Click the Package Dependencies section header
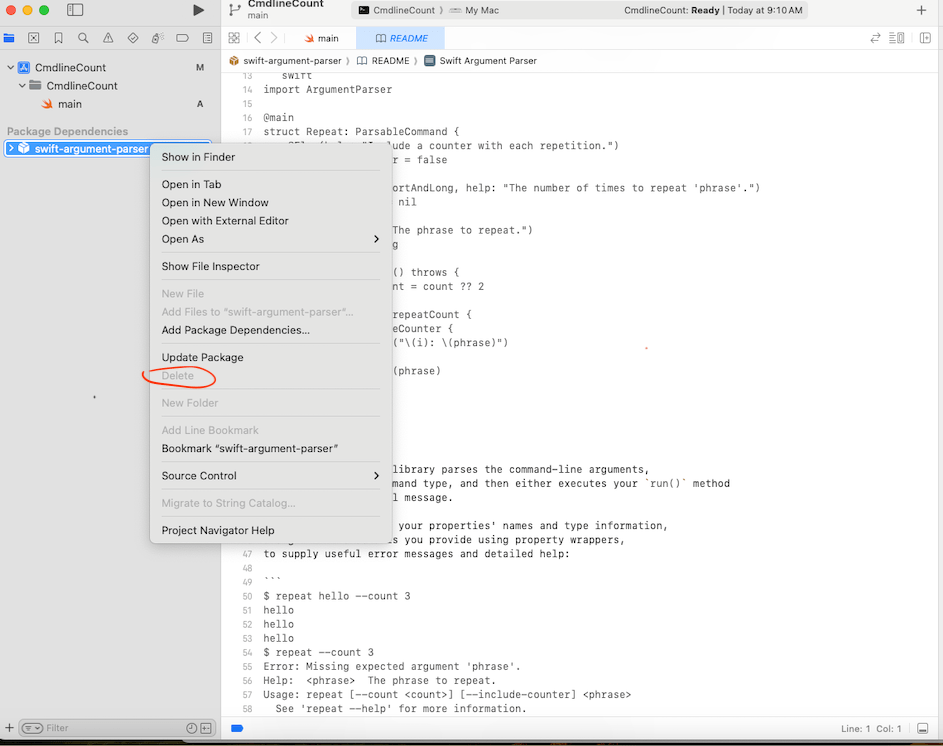 click(x=67, y=131)
